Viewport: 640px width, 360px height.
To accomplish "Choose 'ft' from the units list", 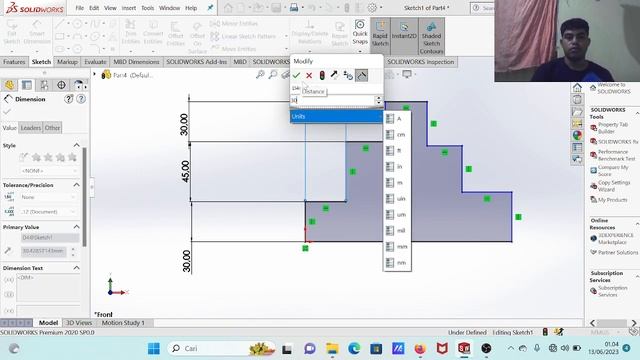I will (397, 151).
